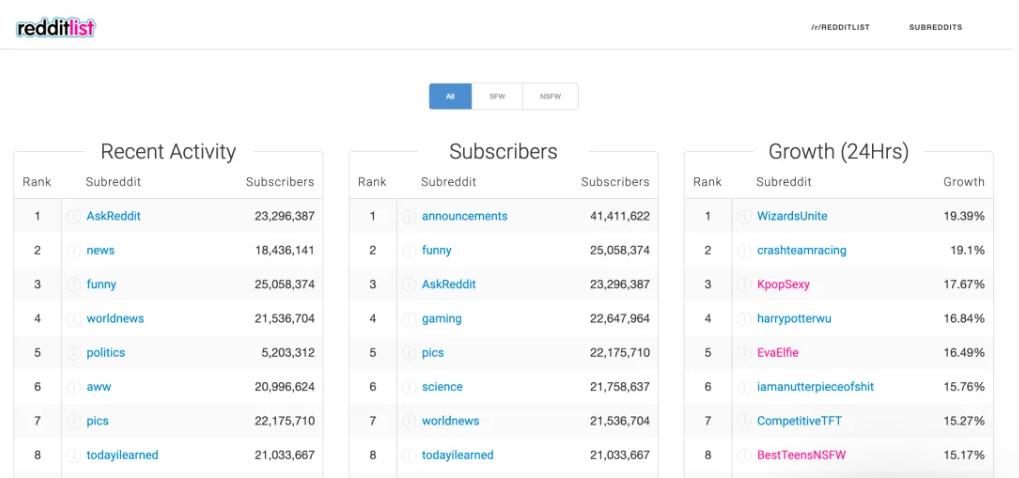
Task: Open info icon beside news subreddit
Action: coord(74,250)
